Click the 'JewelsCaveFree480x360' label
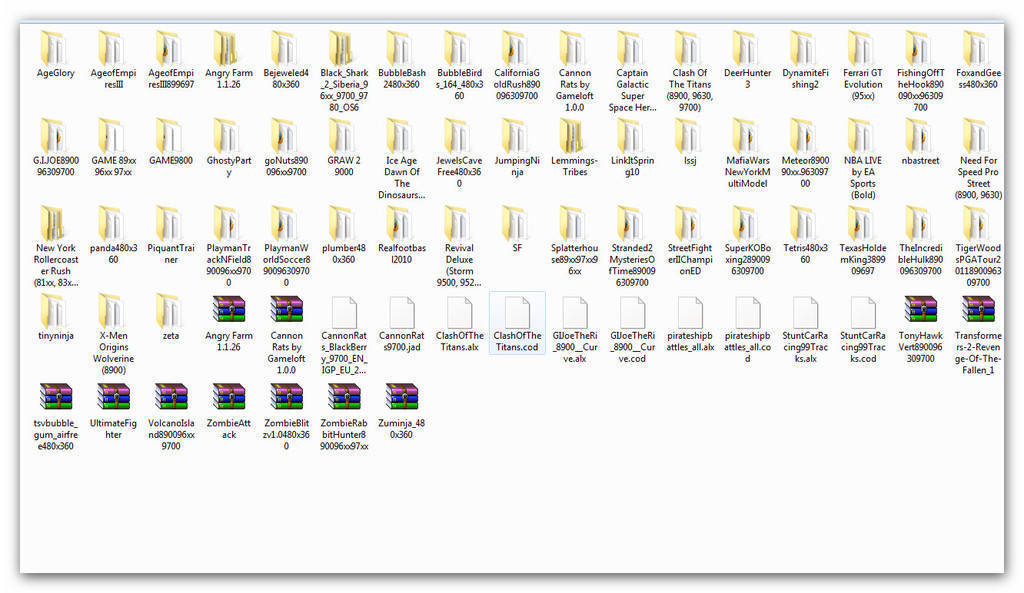This screenshot has height=593, width=1024. tap(459, 172)
